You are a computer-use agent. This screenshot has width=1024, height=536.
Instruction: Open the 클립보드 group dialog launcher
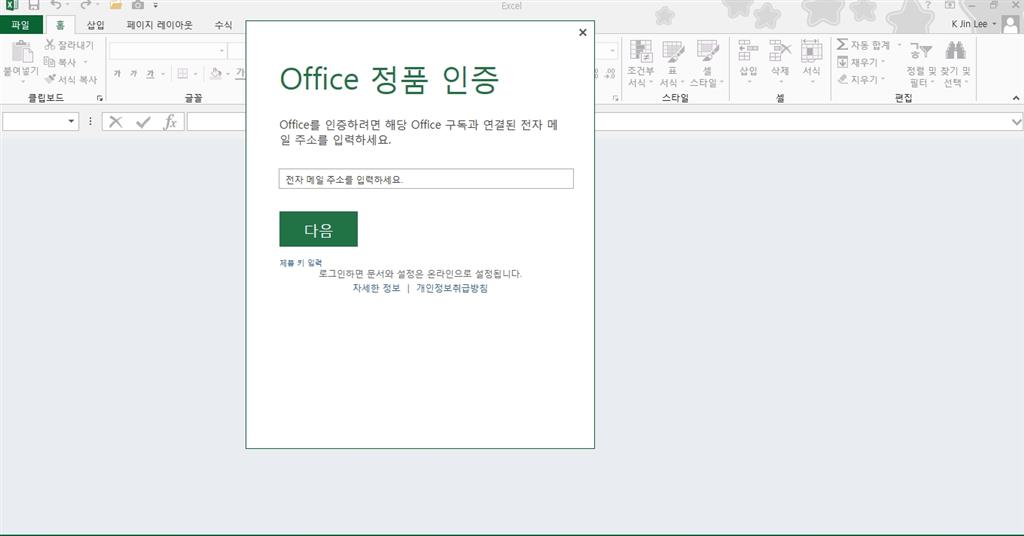(x=100, y=98)
